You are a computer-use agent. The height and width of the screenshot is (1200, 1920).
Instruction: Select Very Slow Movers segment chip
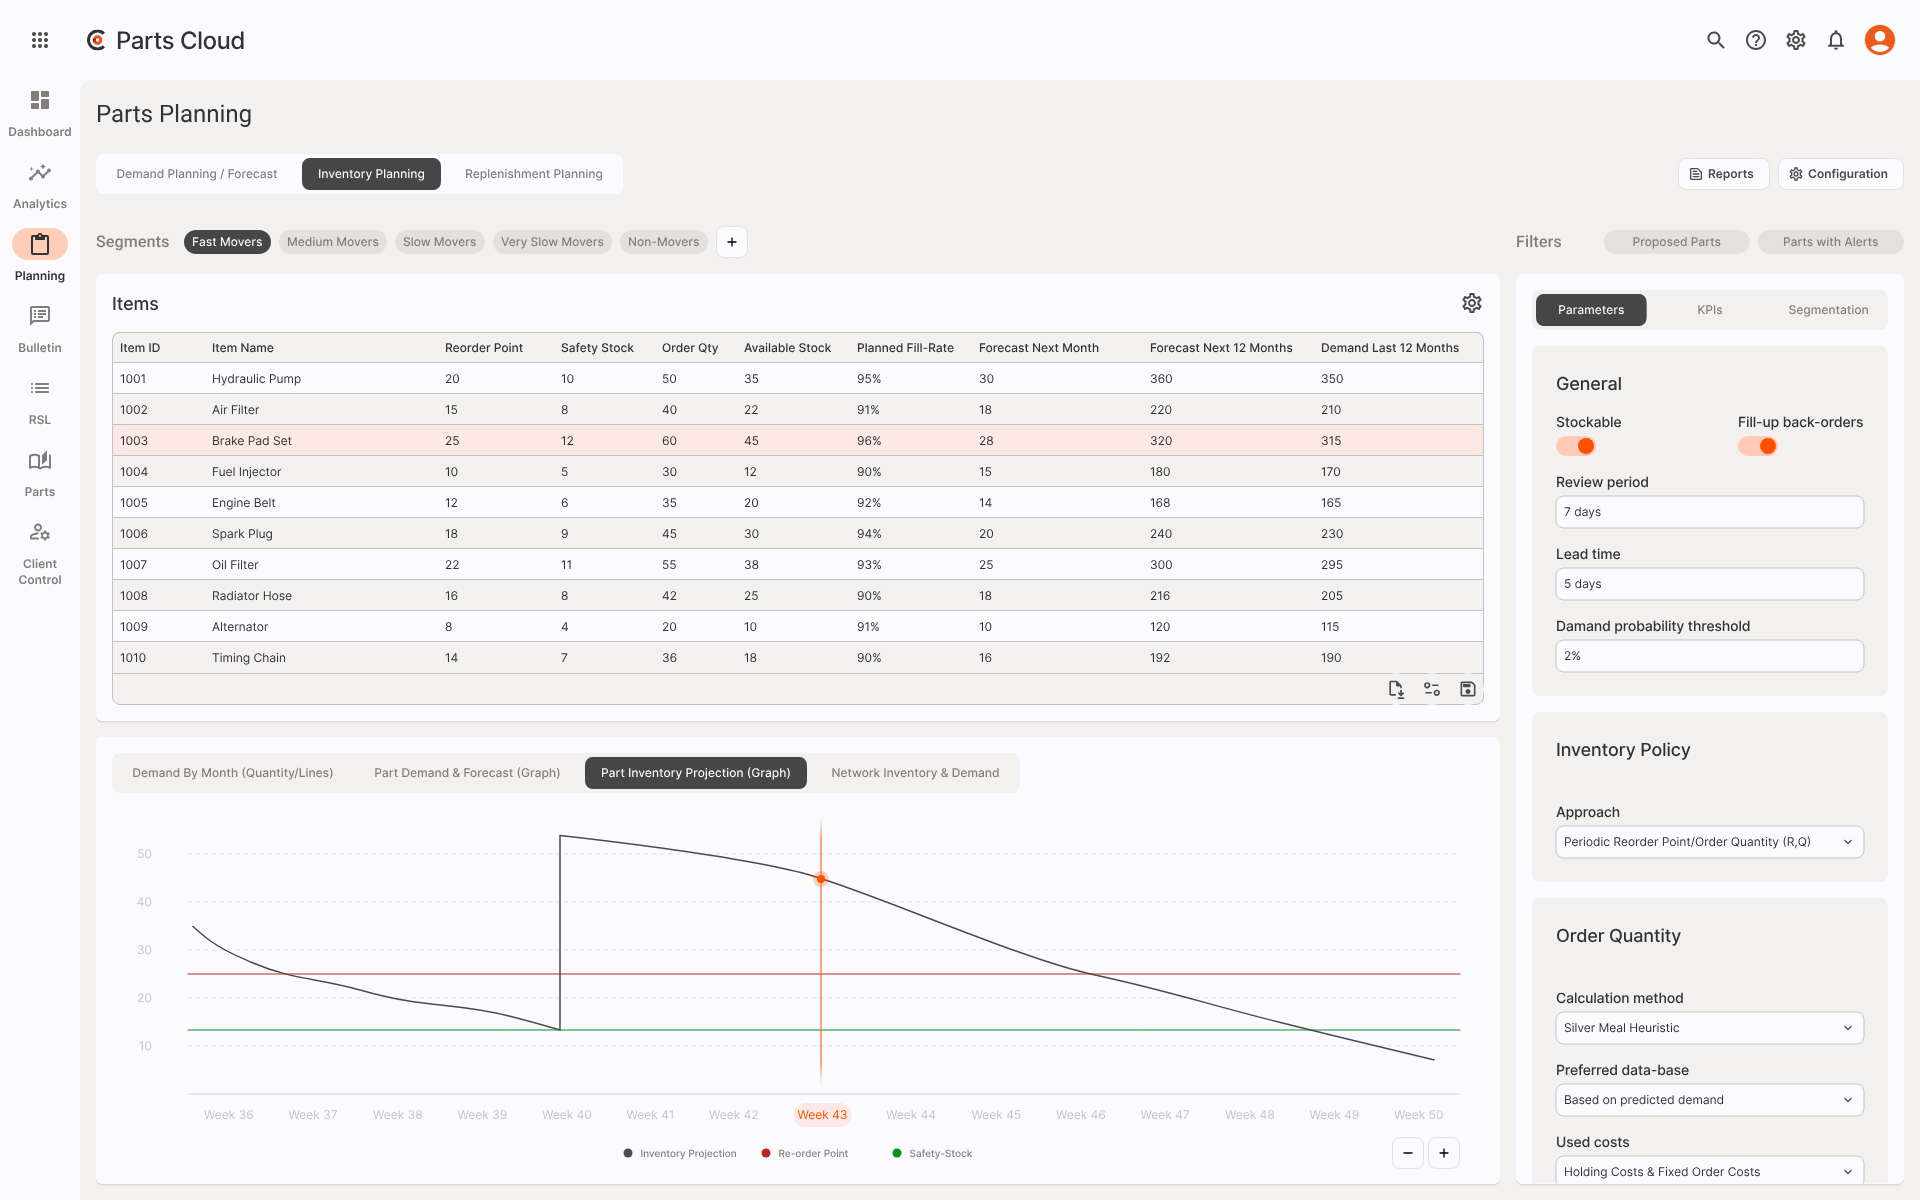click(552, 242)
